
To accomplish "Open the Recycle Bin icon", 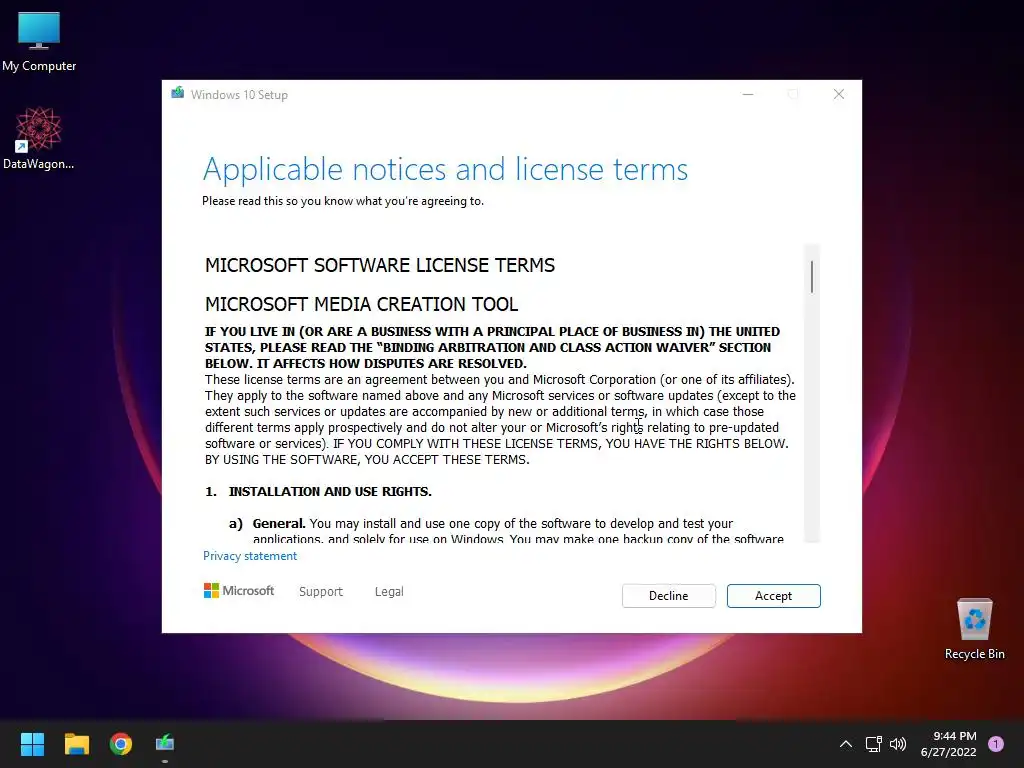I will click(x=974, y=628).
